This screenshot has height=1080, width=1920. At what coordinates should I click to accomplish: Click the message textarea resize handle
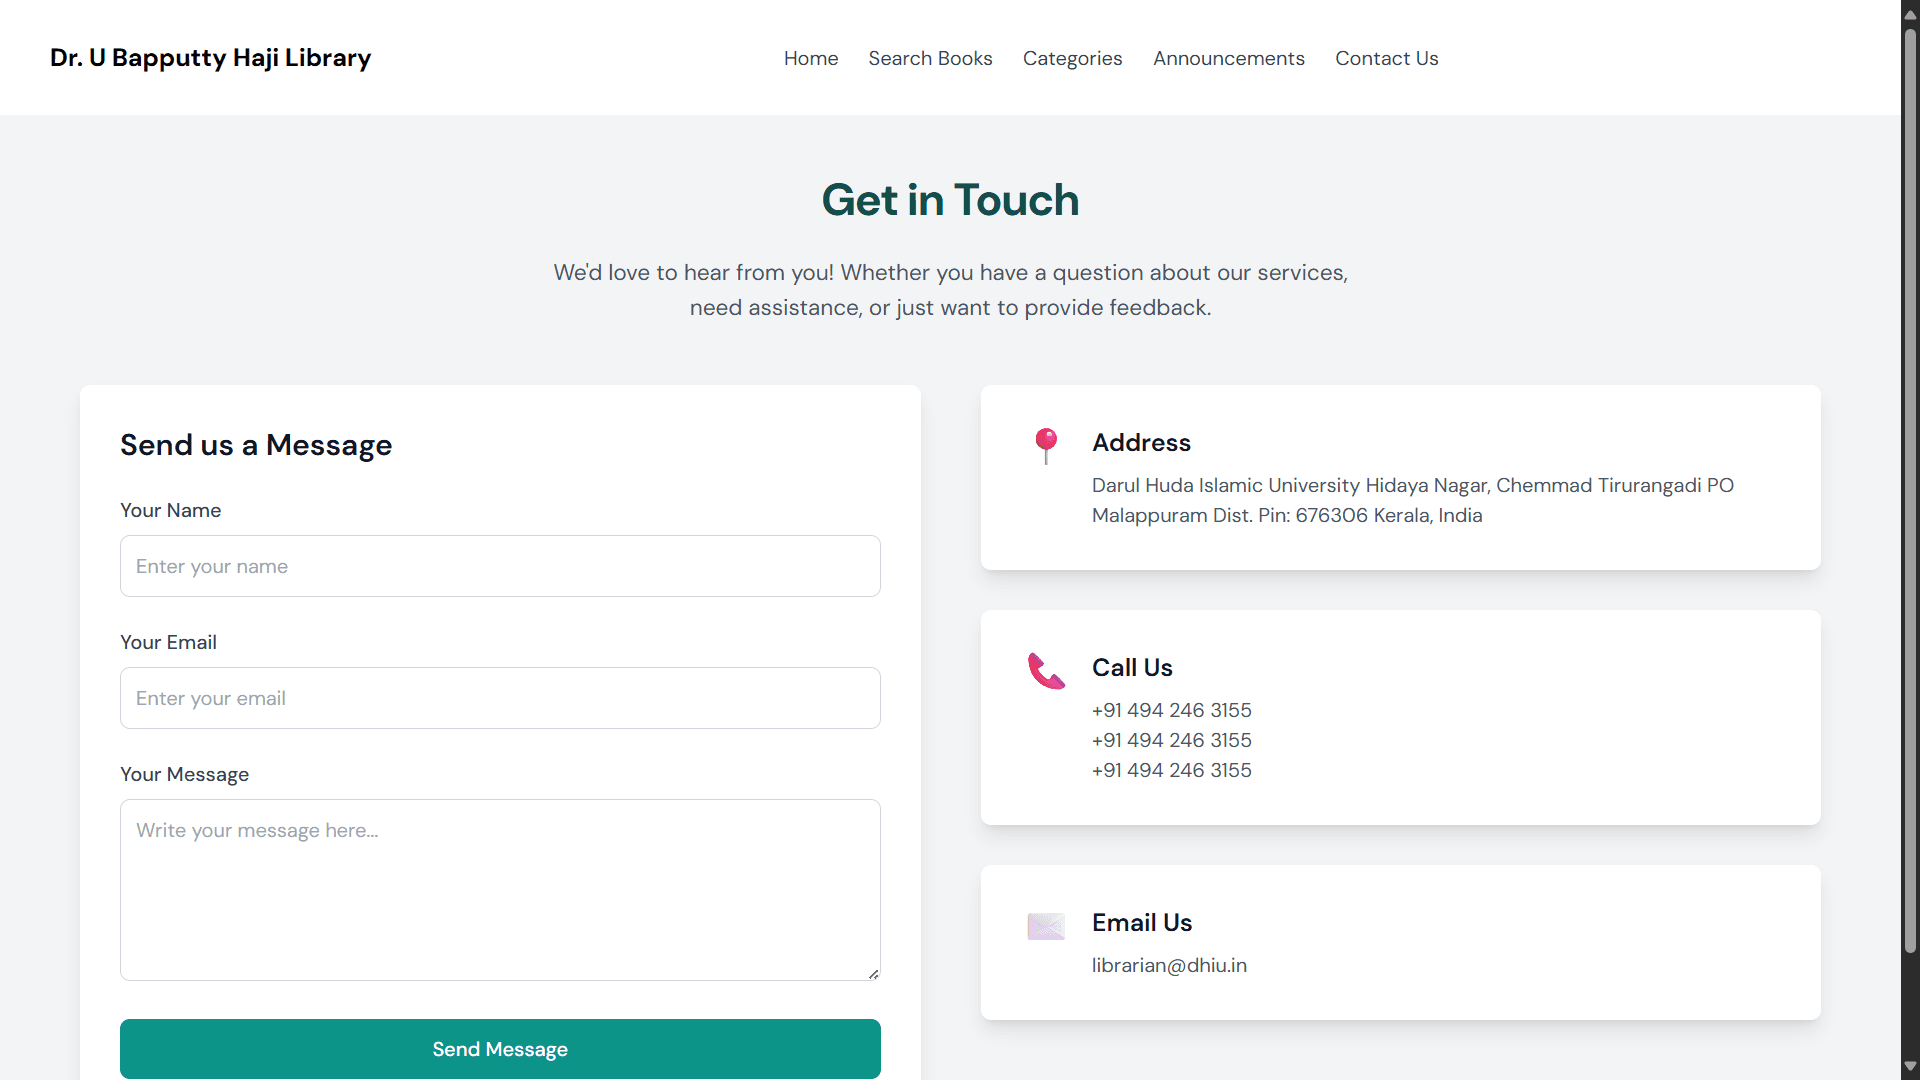(873, 973)
